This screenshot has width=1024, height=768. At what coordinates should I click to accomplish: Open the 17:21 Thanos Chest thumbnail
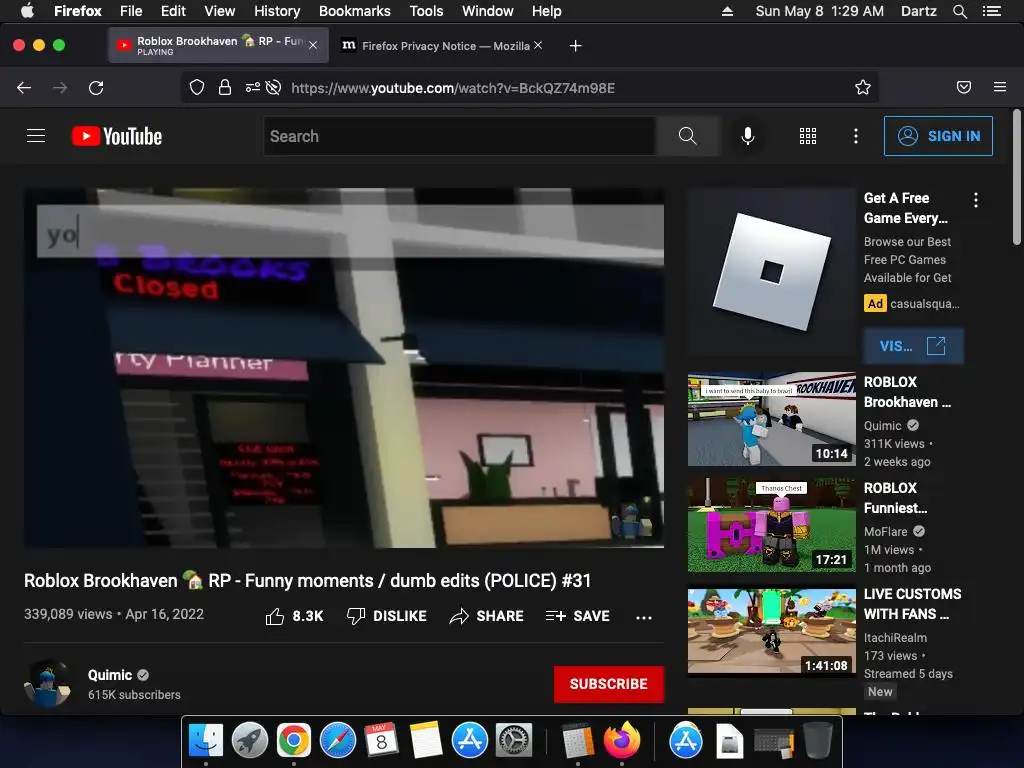pos(771,524)
